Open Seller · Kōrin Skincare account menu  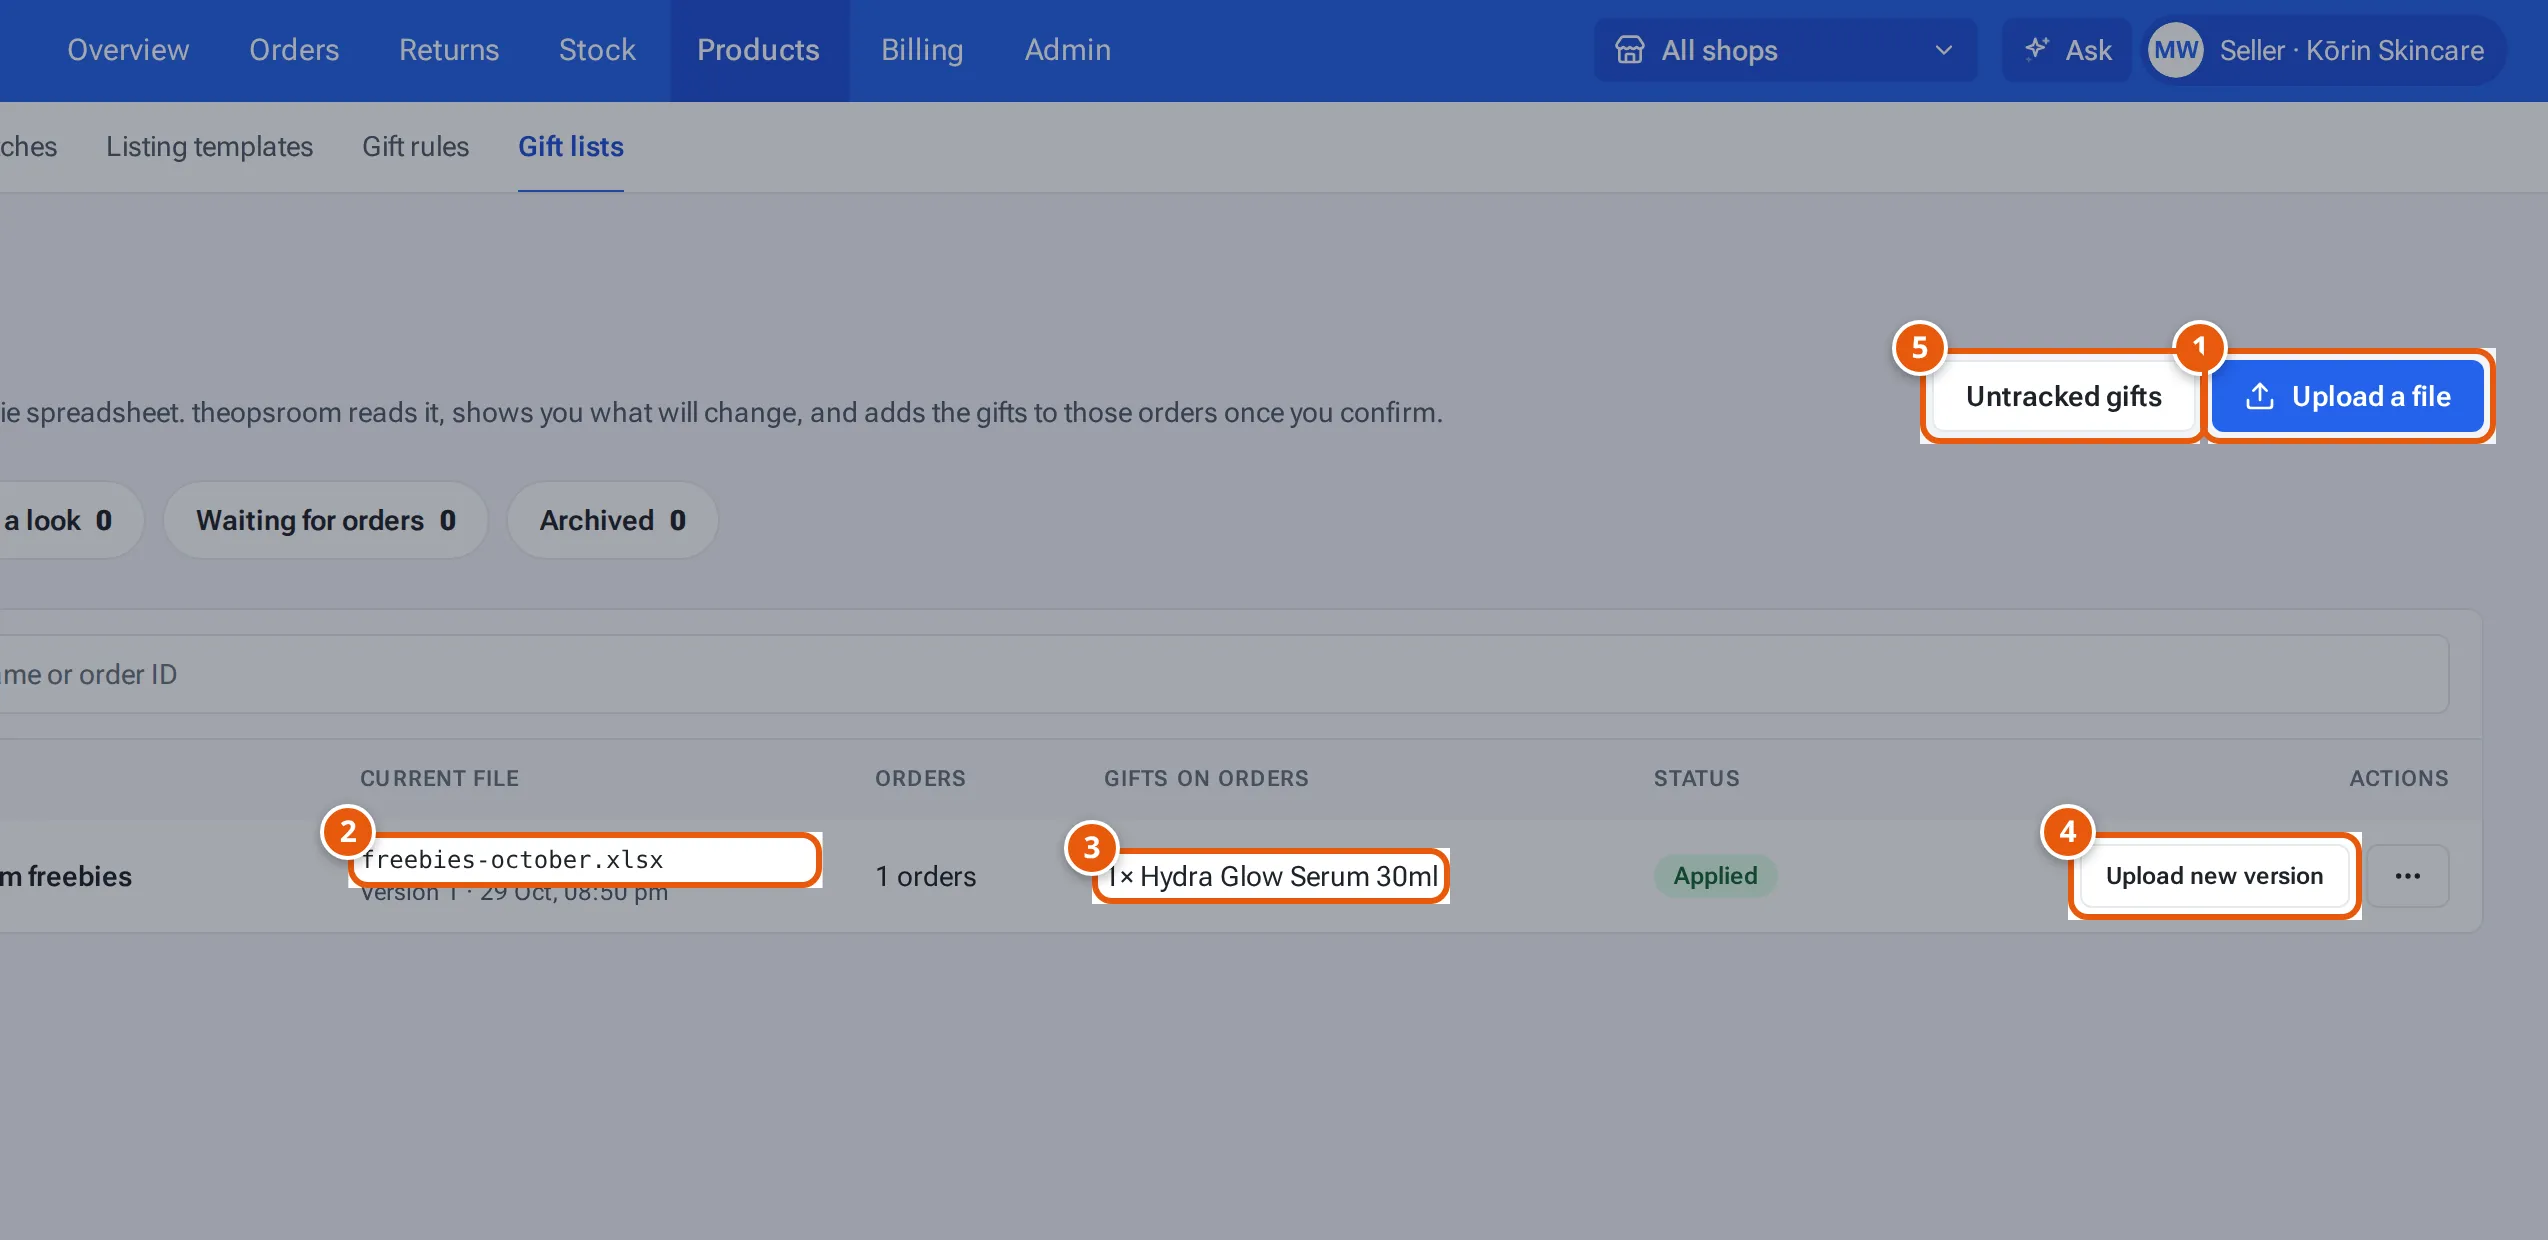click(2325, 50)
